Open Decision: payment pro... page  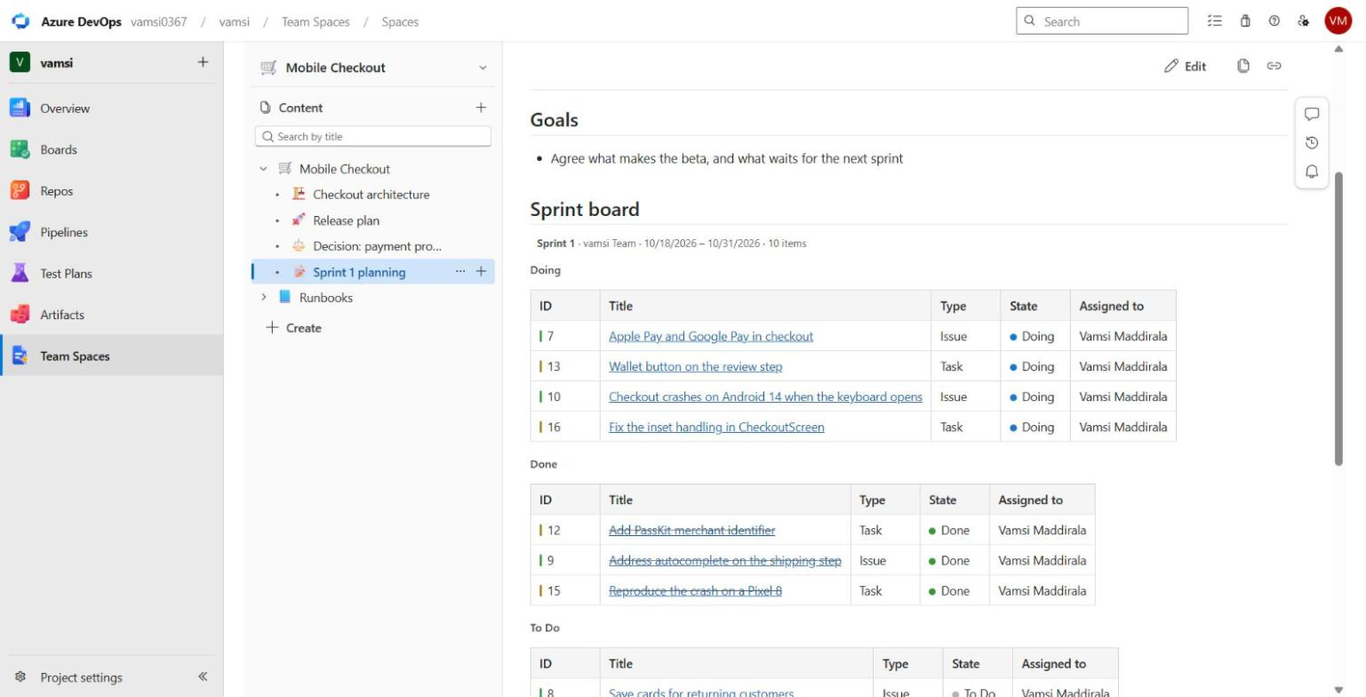[377, 246]
